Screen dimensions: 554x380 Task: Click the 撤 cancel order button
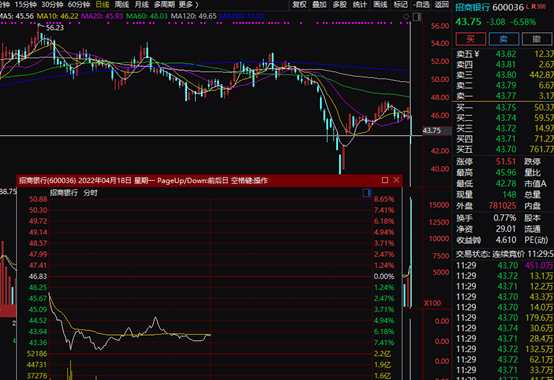pyautogui.click(x=537, y=38)
